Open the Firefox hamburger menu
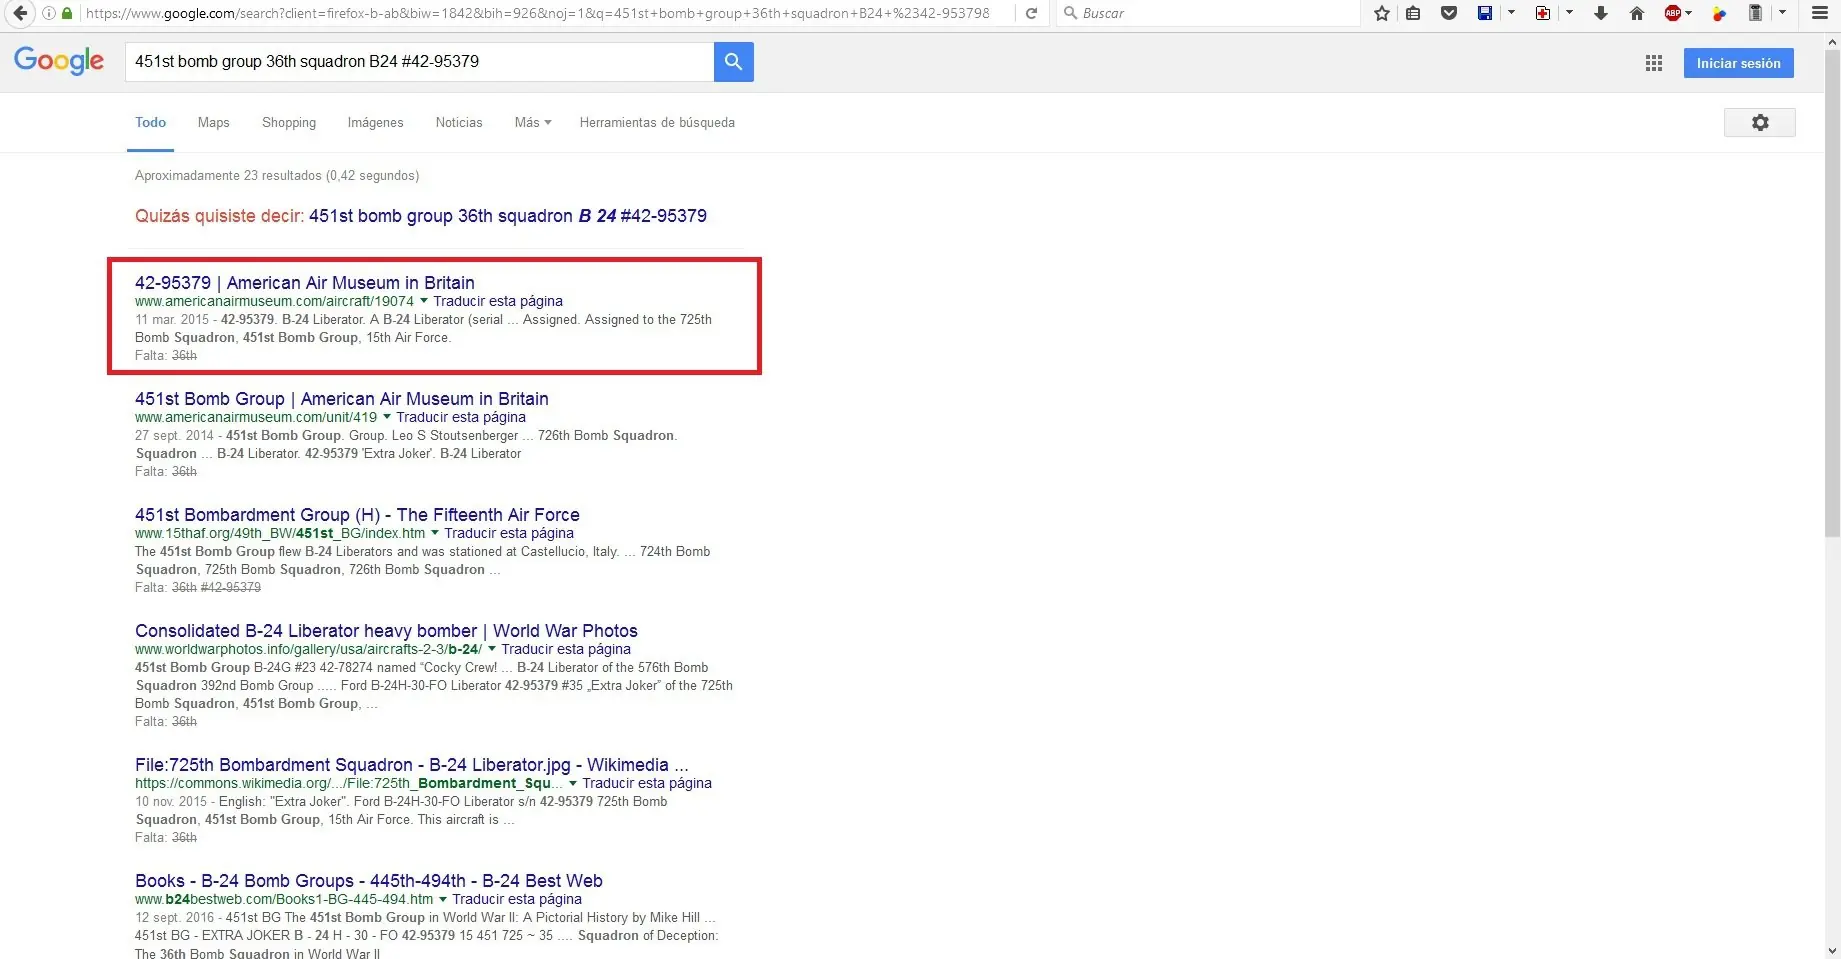The height and width of the screenshot is (959, 1841). point(1820,13)
